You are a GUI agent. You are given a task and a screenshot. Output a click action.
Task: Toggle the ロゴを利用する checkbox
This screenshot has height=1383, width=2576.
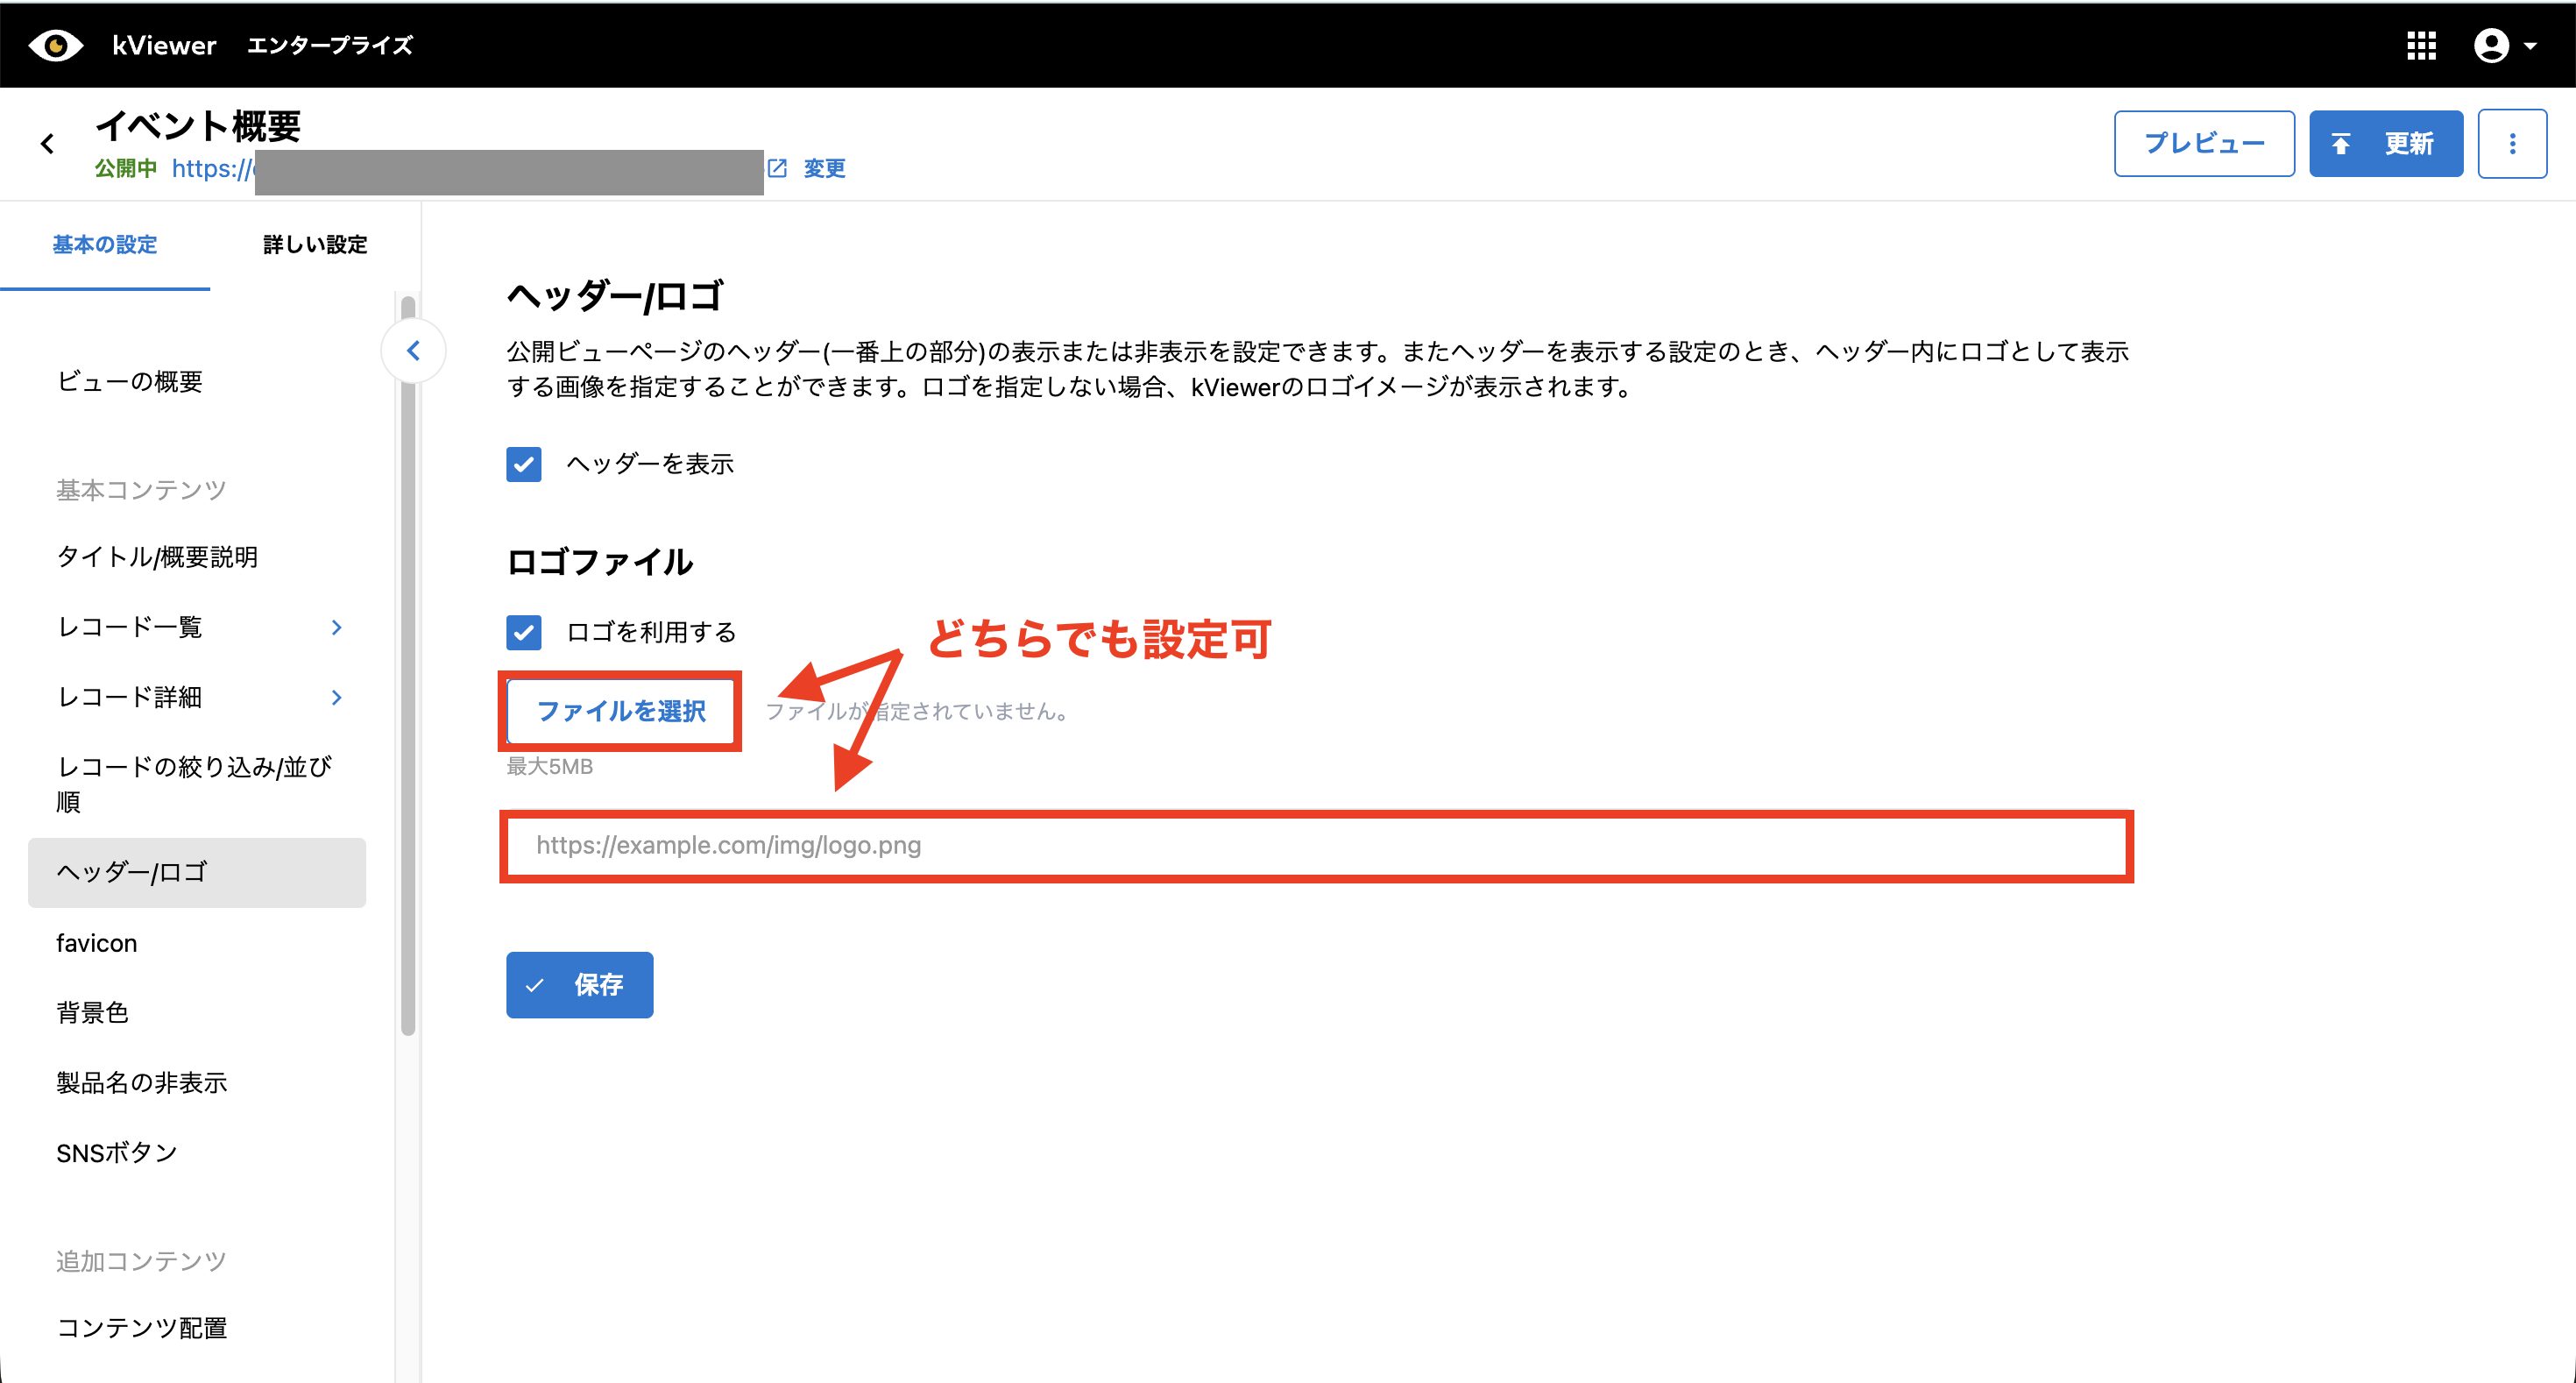click(x=524, y=632)
